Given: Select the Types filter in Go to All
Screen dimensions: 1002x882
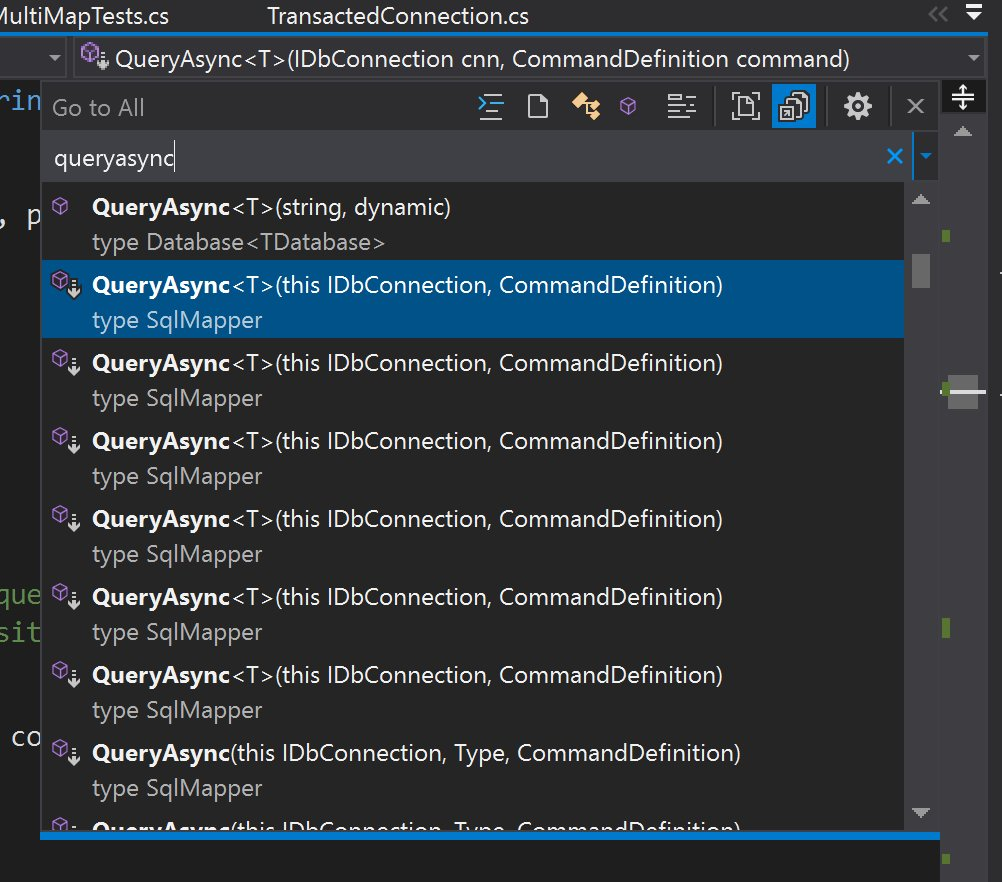Looking at the screenshot, I should 587,106.
